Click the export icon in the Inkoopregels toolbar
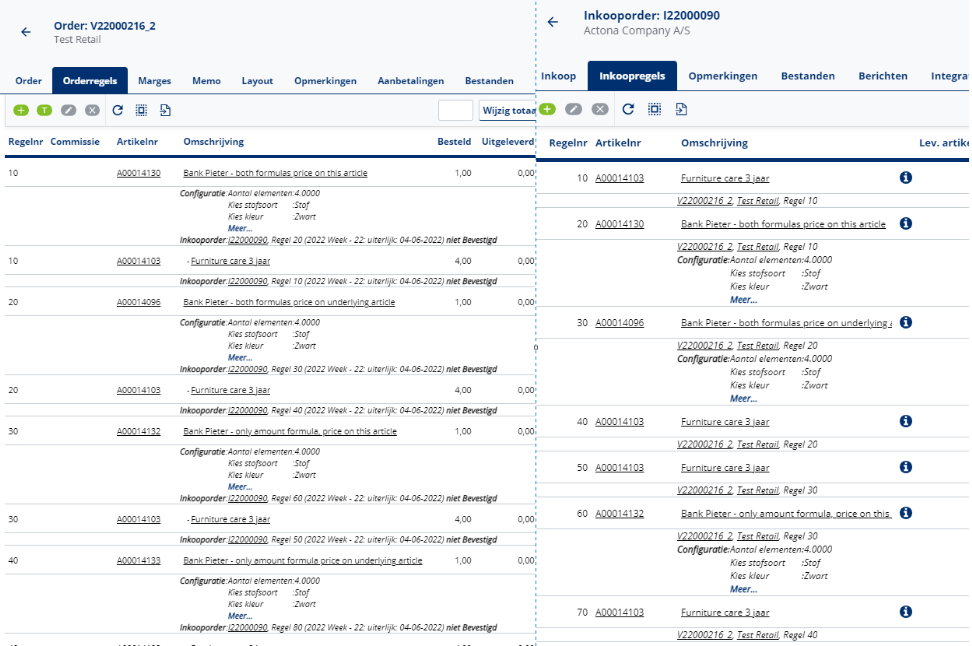The width and height of the screenshot is (972, 646). coord(681,109)
